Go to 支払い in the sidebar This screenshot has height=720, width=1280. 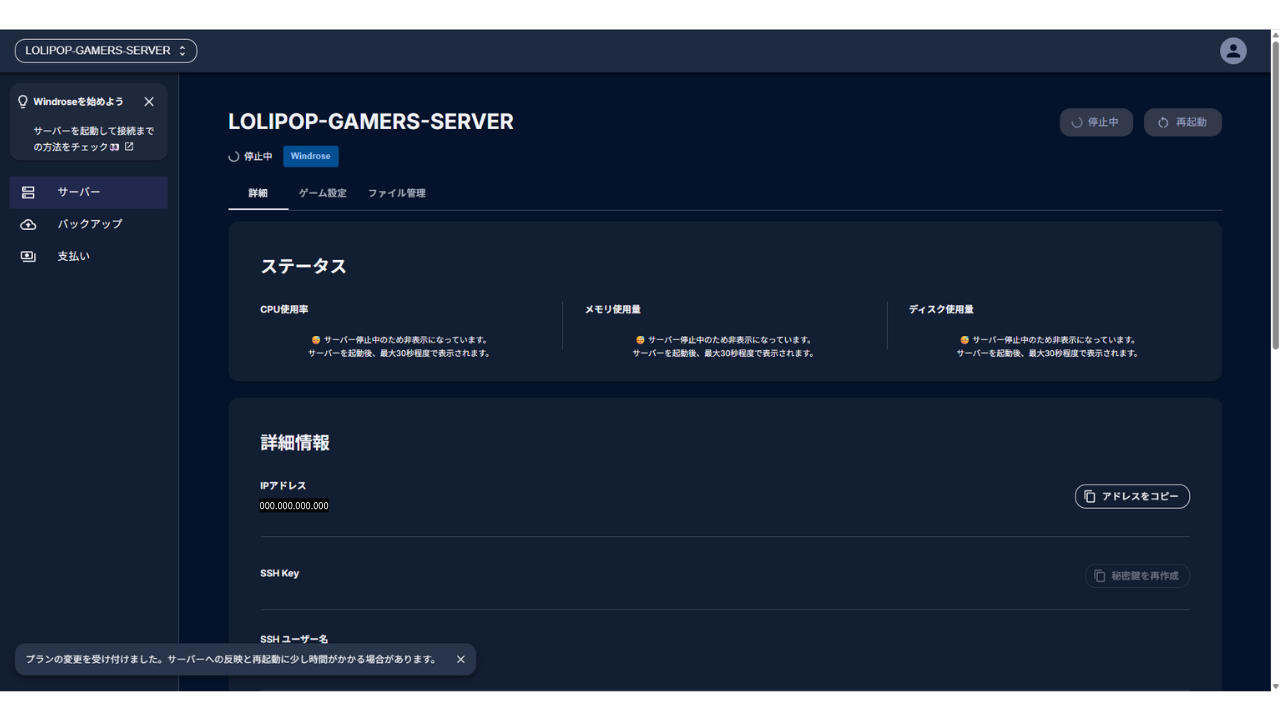point(89,256)
